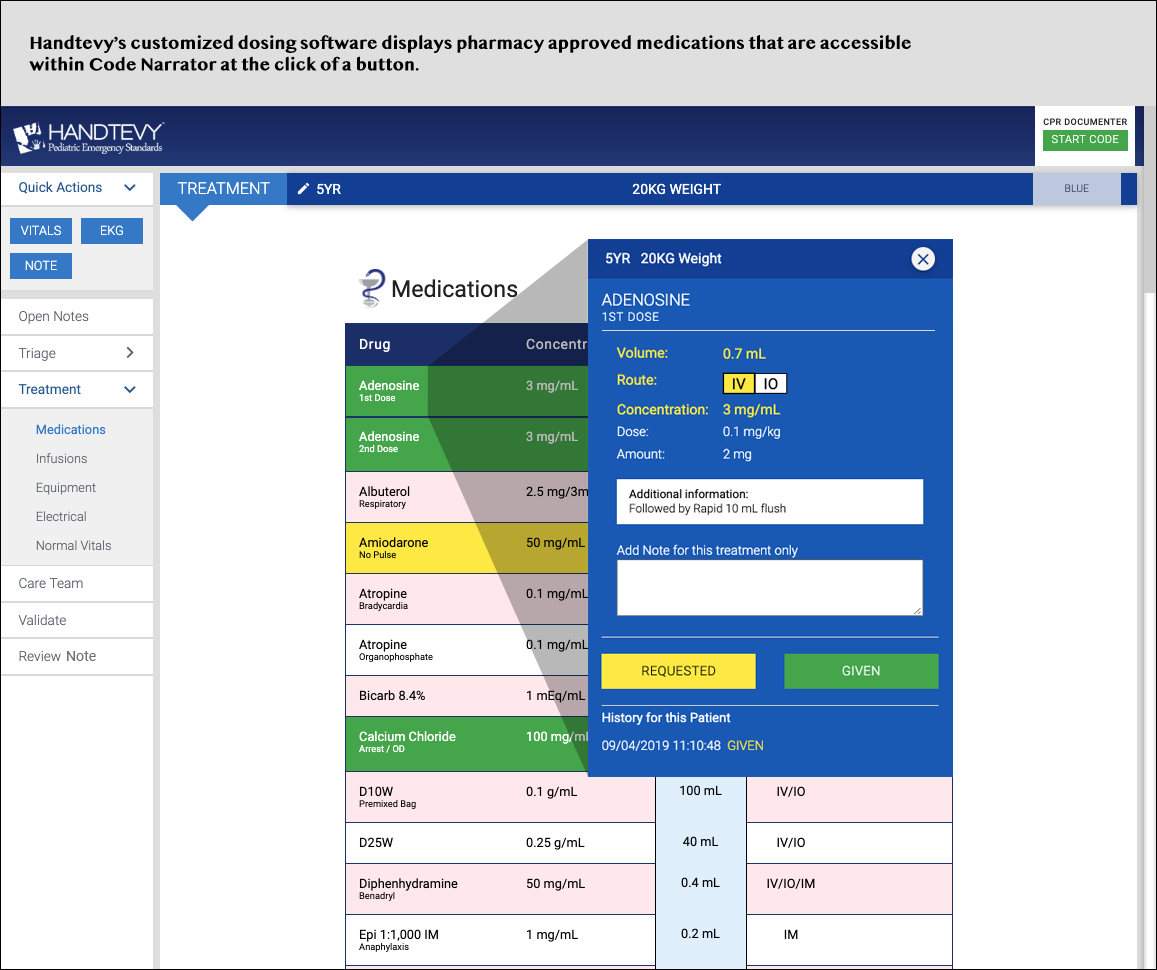Click the treatment note text area

(x=770, y=588)
